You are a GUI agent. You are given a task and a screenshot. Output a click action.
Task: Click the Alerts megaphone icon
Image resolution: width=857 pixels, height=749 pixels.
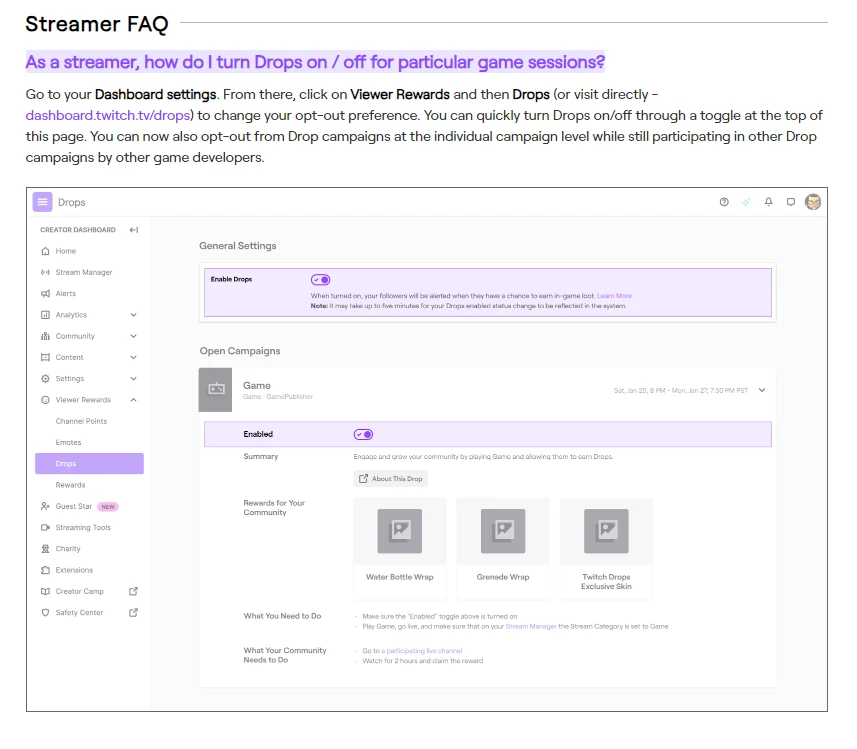[45, 294]
